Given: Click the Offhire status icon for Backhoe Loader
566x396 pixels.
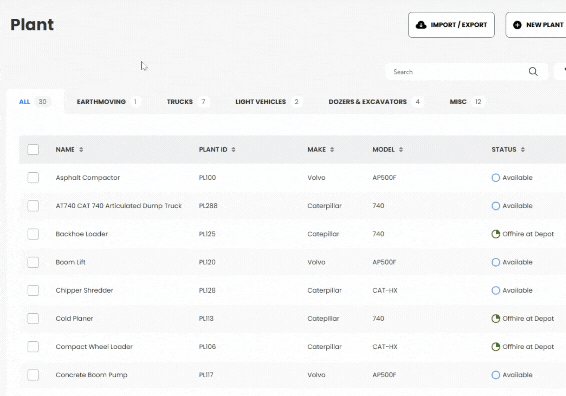Looking at the screenshot, I should (496, 234).
